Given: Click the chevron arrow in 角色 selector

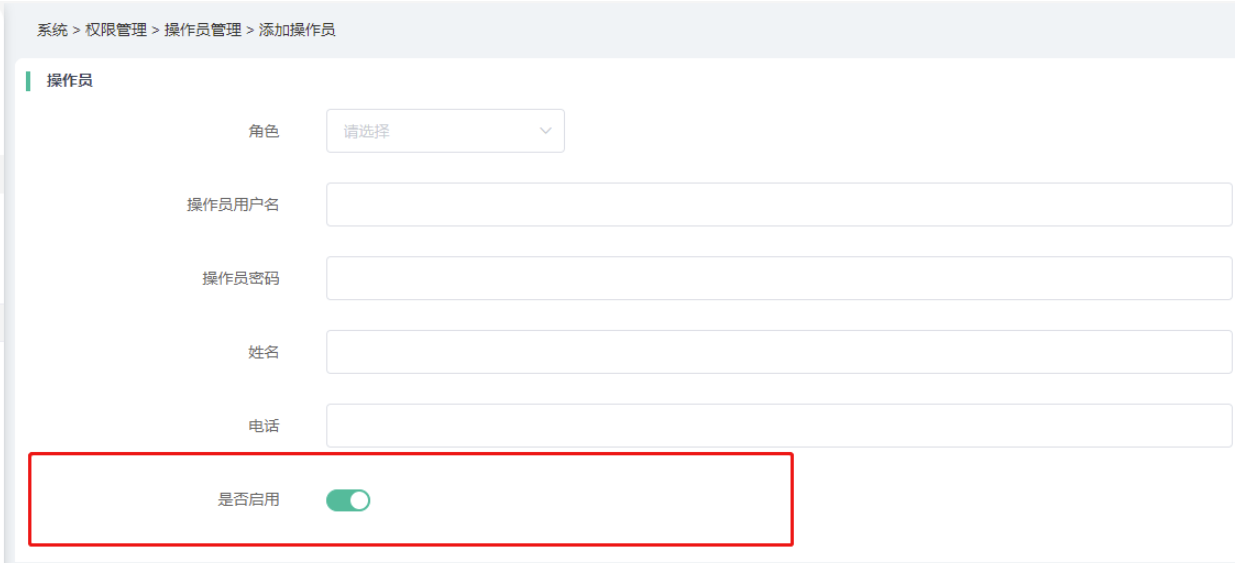Looking at the screenshot, I should pos(546,131).
